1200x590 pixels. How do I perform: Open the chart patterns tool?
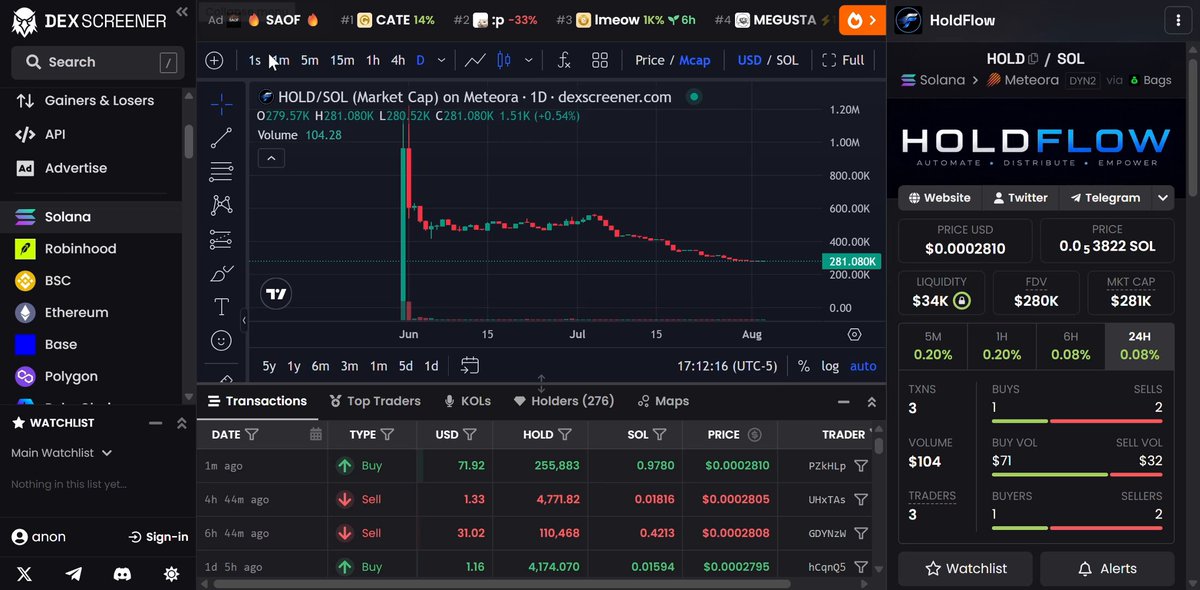[221, 205]
